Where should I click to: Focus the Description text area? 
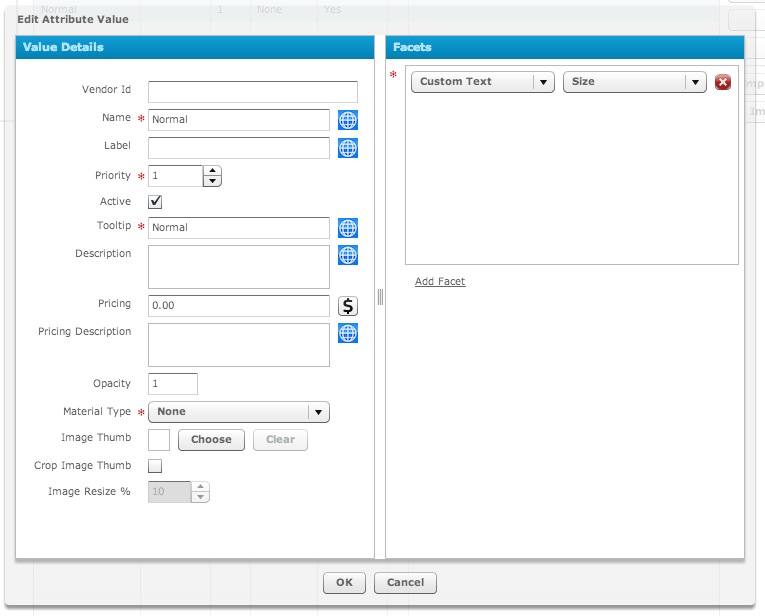tap(239, 267)
